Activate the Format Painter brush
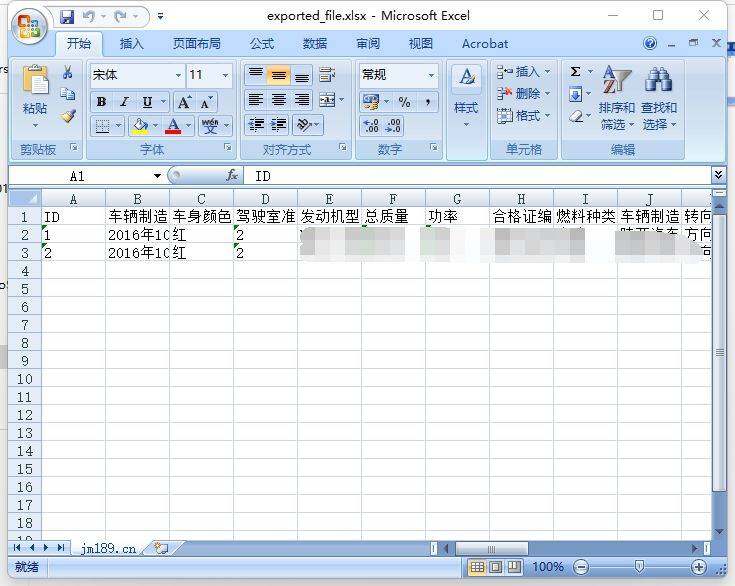The image size is (735, 586). 68,116
